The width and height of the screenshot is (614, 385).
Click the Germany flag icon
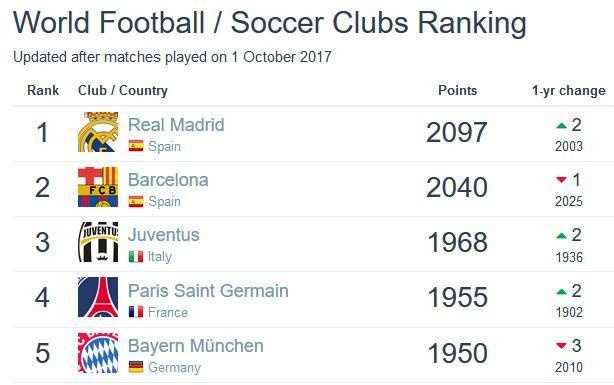[x=136, y=367]
